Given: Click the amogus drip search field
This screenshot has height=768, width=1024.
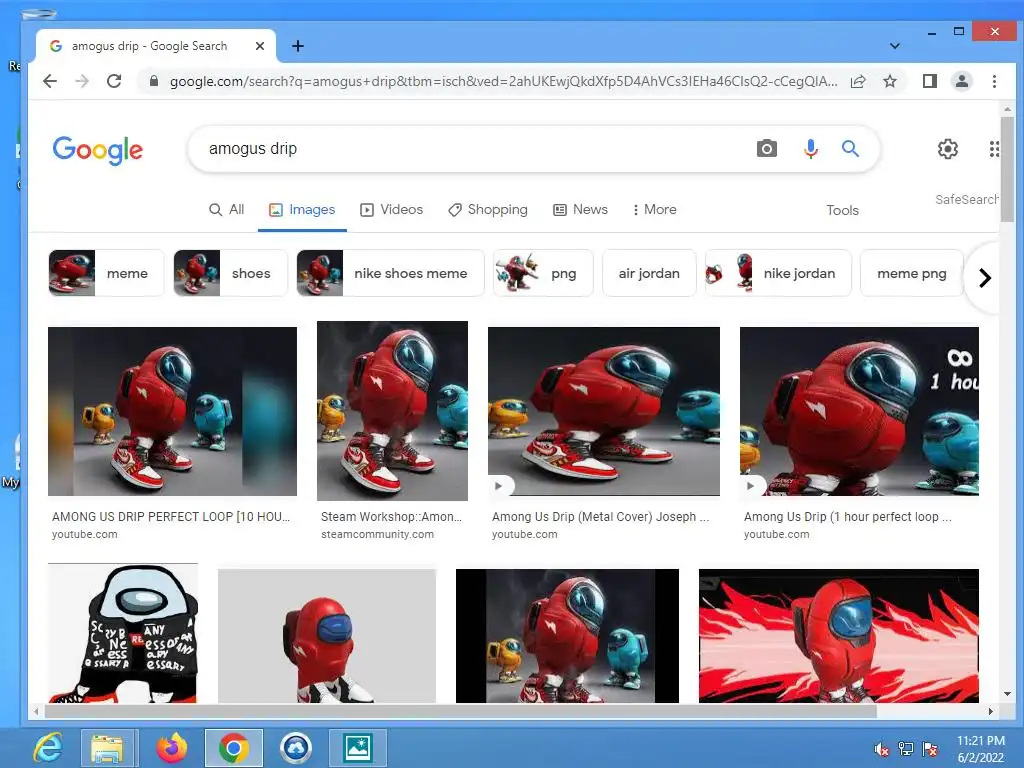Looking at the screenshot, I should (x=477, y=149).
